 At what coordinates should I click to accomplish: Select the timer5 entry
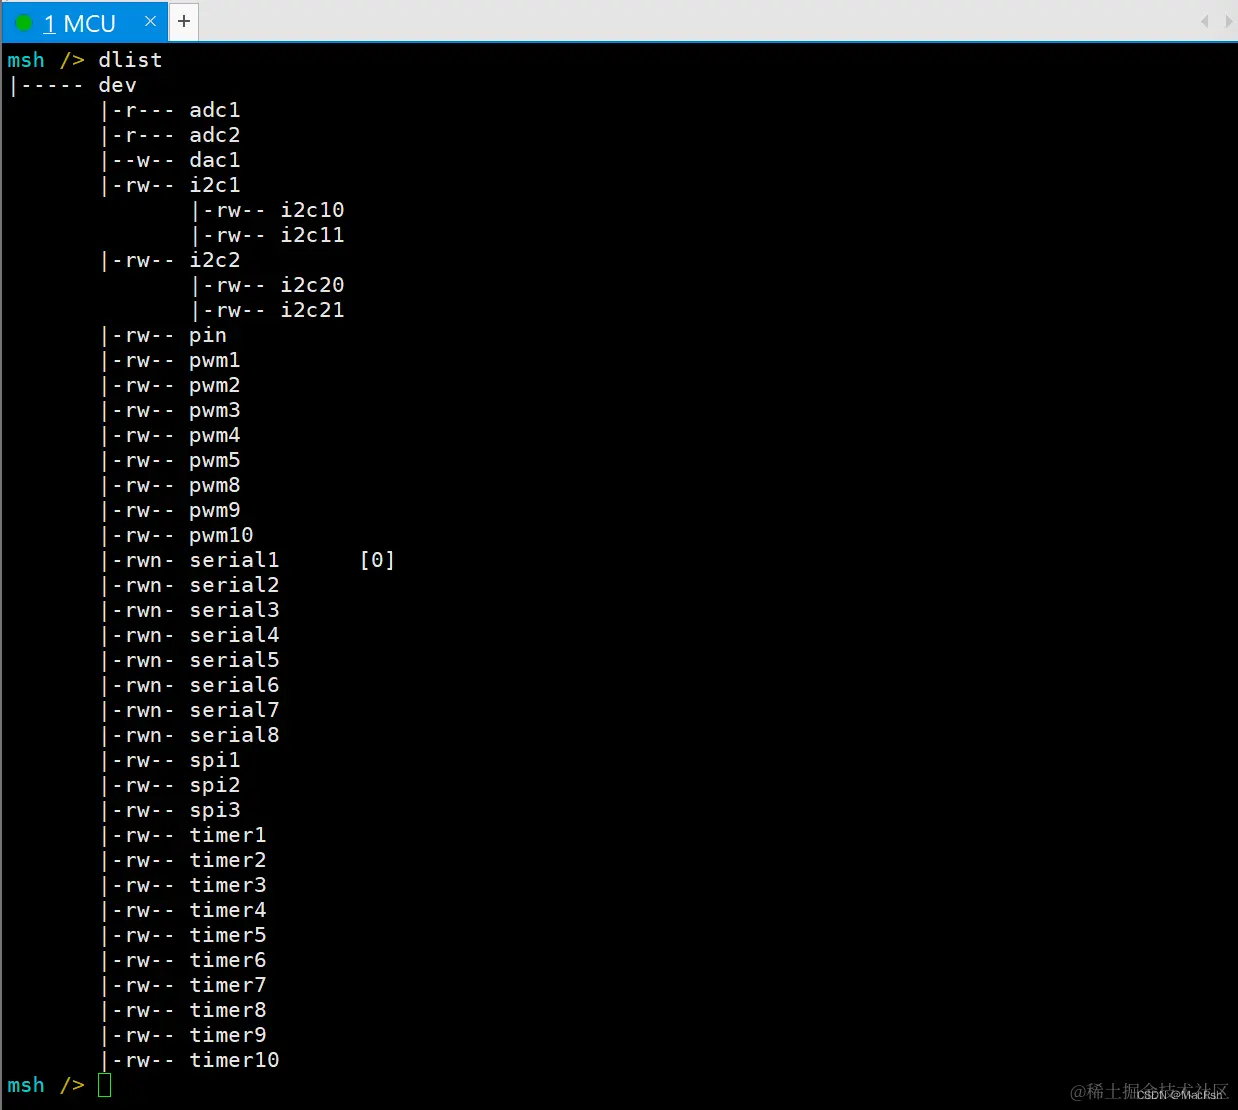[228, 935]
